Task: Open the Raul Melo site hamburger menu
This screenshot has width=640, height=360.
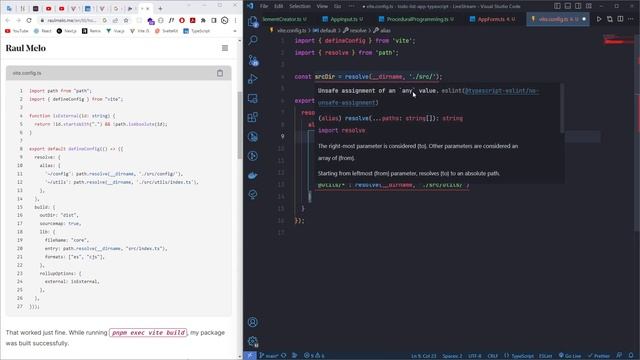Action: 225,48
